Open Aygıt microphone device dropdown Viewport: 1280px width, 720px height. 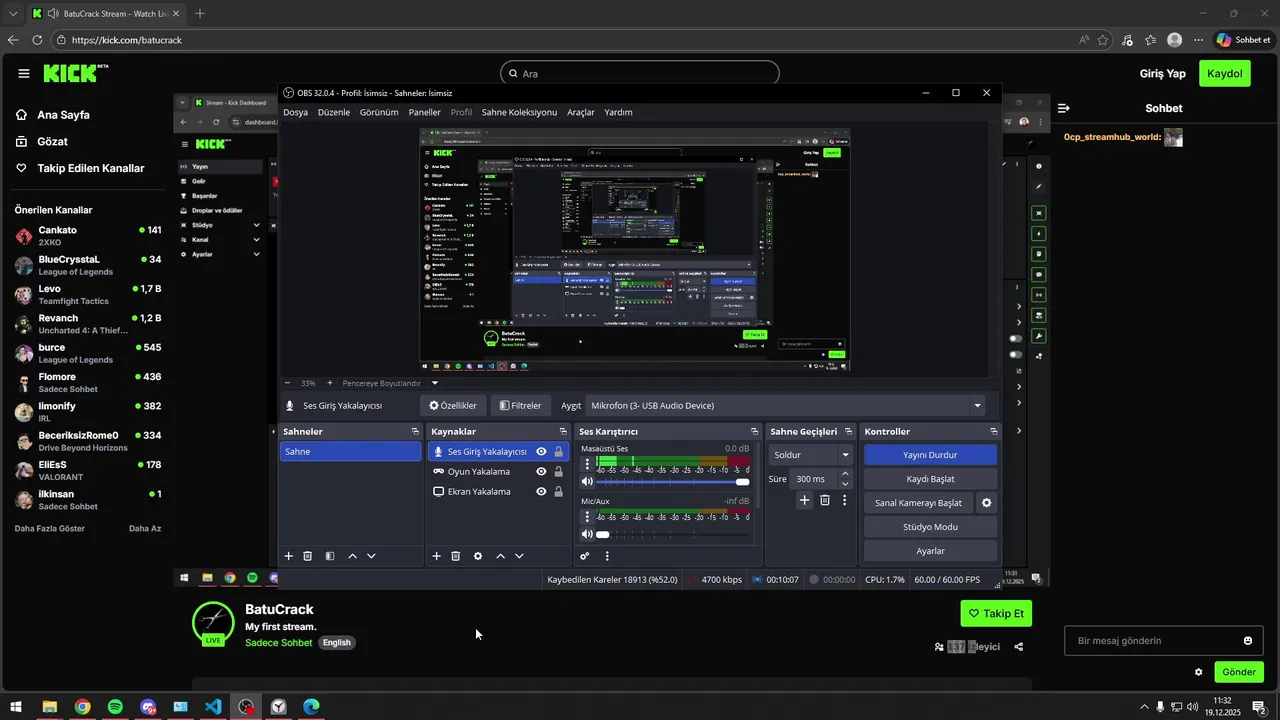click(x=785, y=406)
